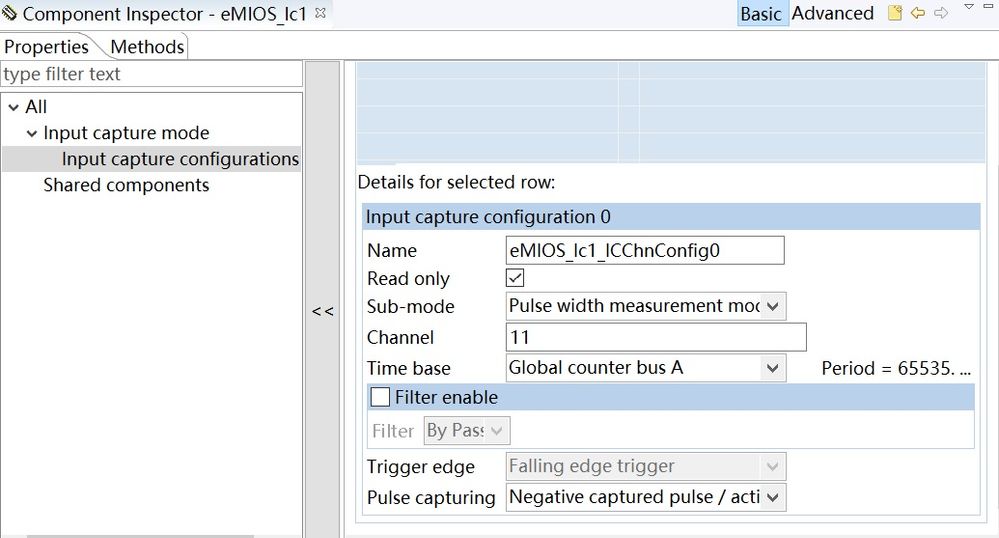Switch to Advanced view mode
The height and width of the screenshot is (538, 999).
832,13
